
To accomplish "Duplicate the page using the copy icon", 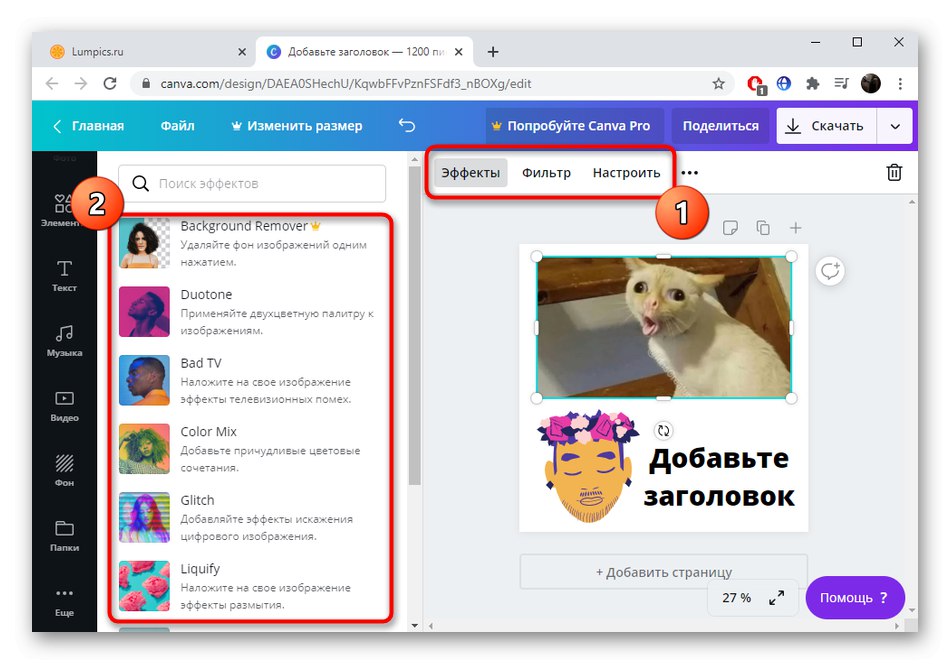I will [x=763, y=227].
